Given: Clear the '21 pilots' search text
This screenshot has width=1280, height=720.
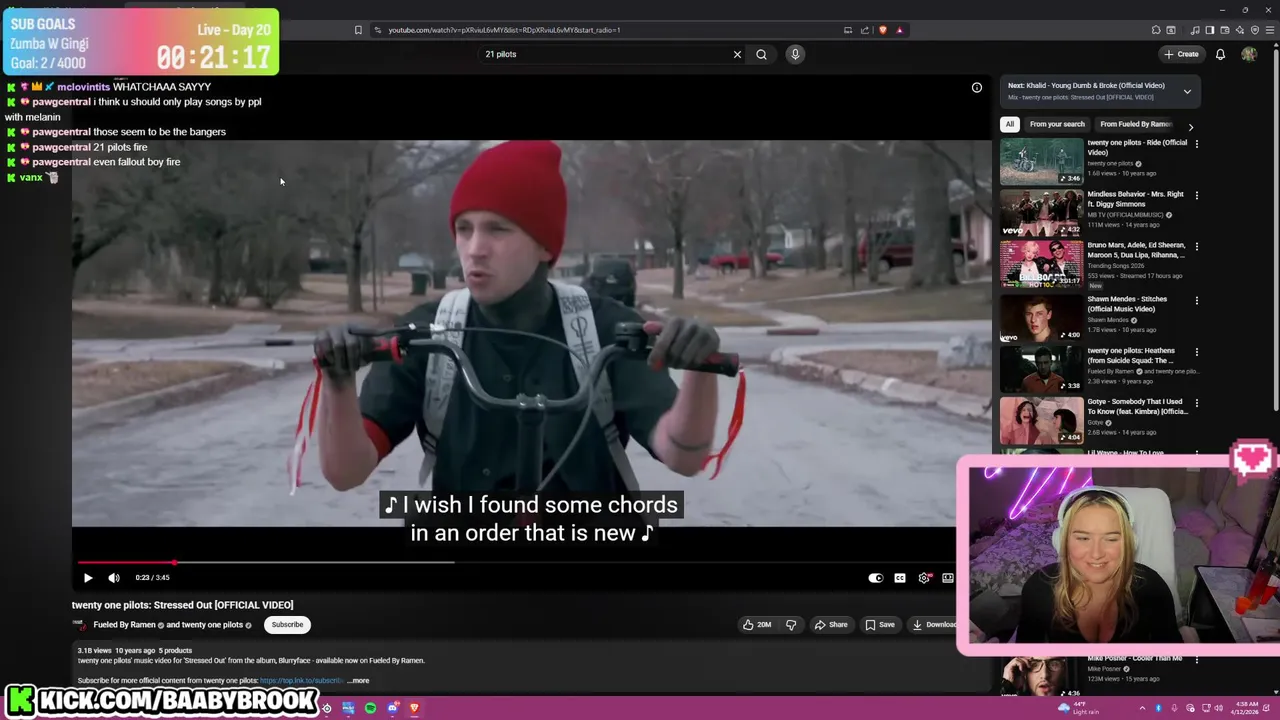Looking at the screenshot, I should 737,54.
